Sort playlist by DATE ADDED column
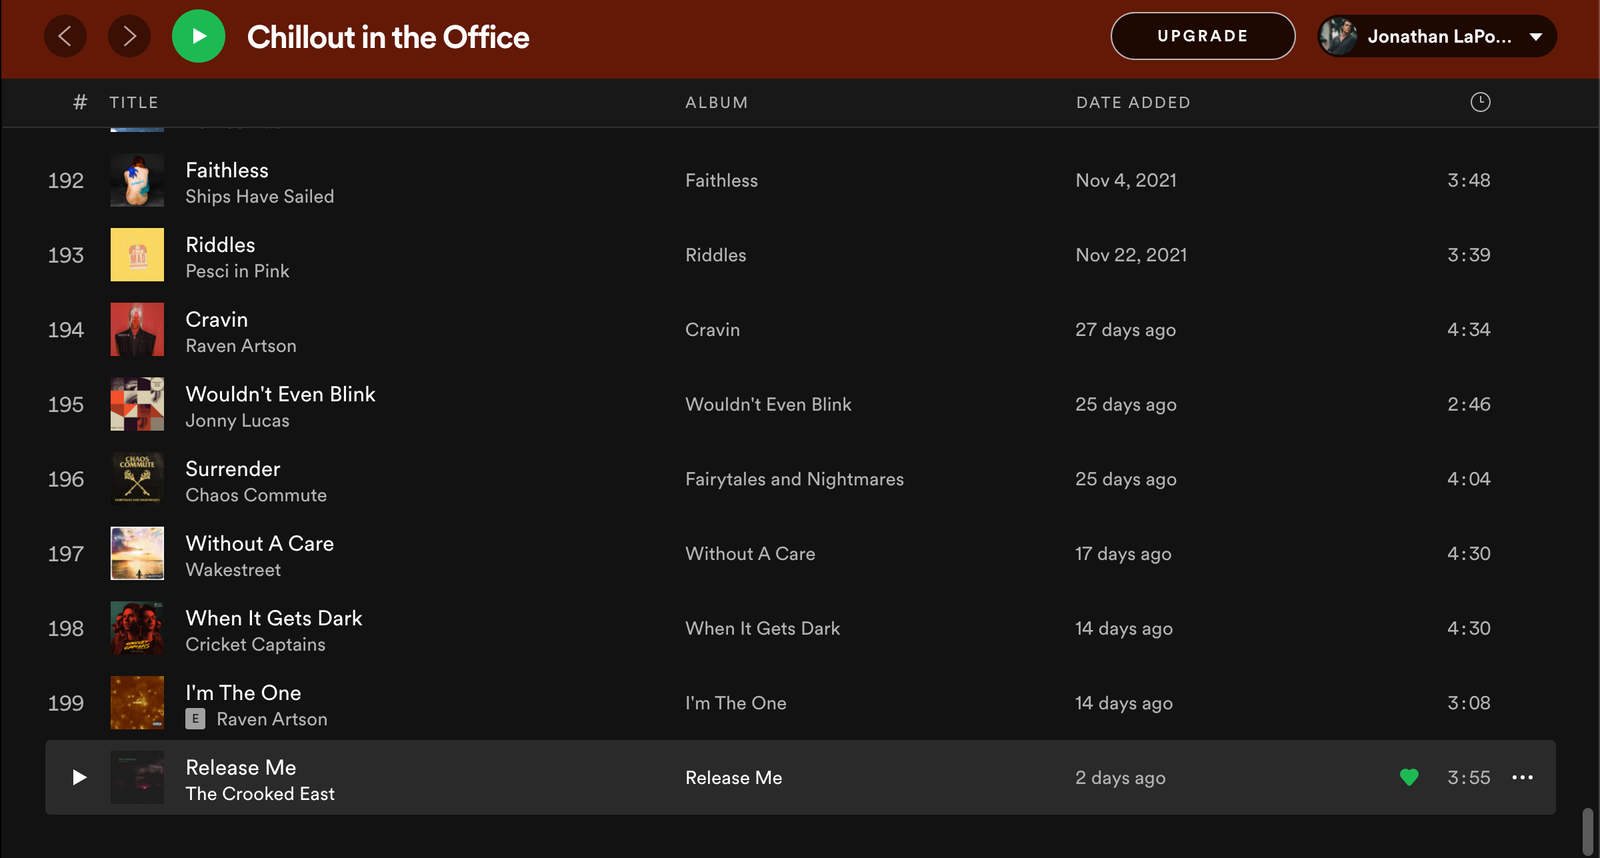The width and height of the screenshot is (1600, 858). coord(1132,103)
